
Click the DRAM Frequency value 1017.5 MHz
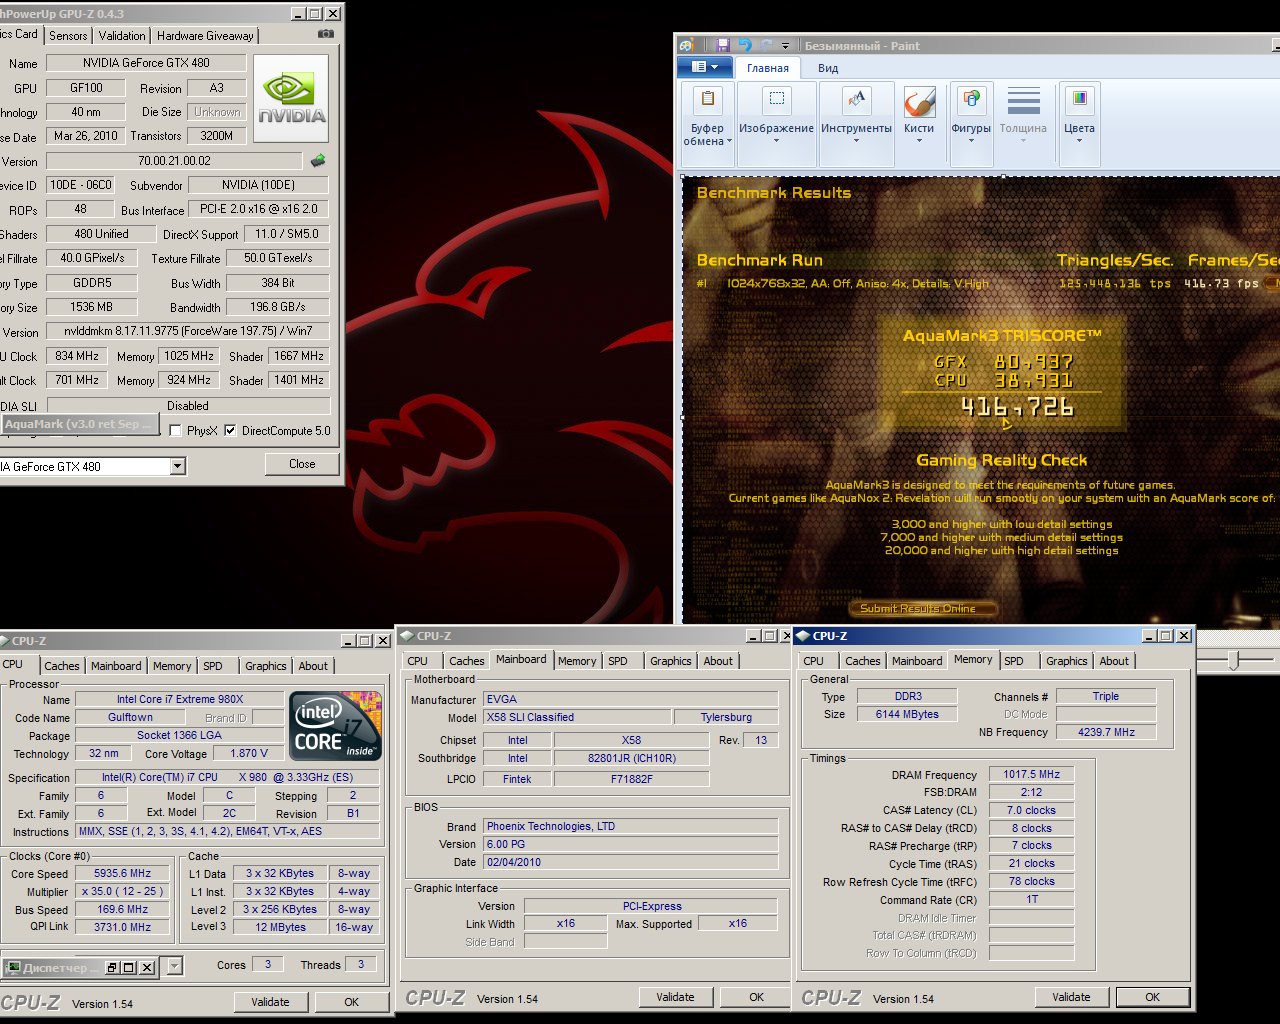(x=1031, y=774)
